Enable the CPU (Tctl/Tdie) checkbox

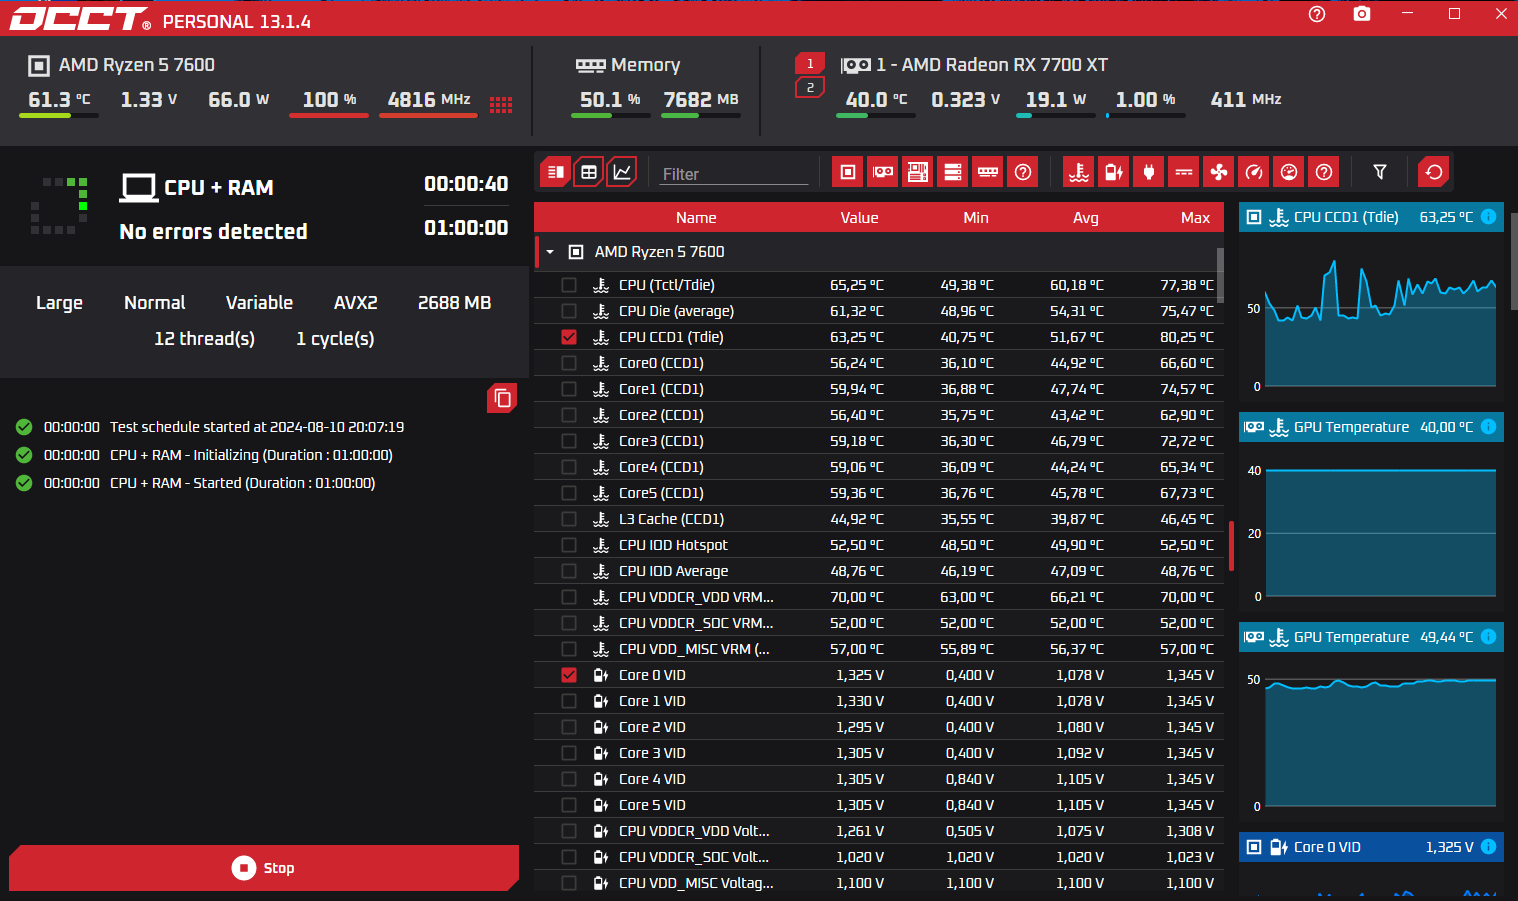569,285
